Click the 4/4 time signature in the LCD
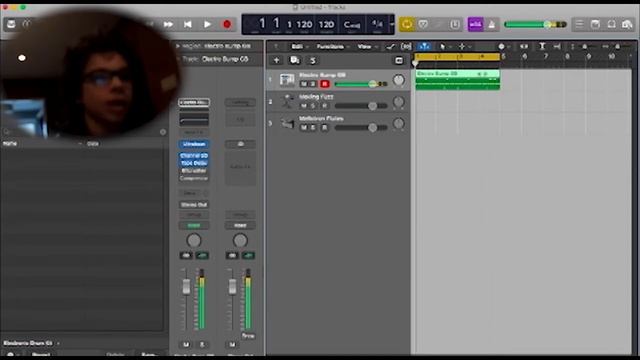This screenshot has width=640, height=360. (x=377, y=24)
